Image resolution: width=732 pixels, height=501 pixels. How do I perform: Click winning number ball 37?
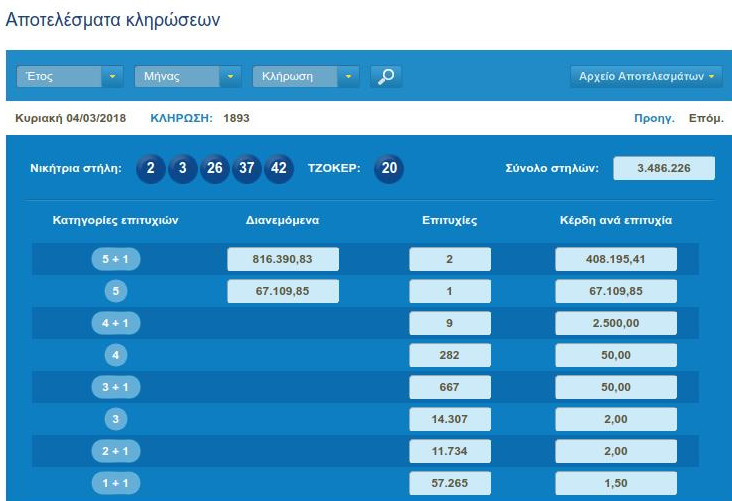pos(246,168)
